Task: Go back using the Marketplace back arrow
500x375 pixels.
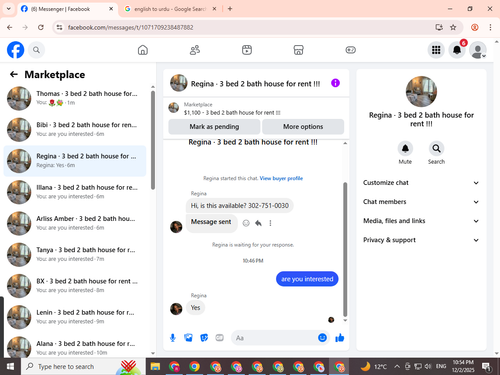Action: [x=14, y=74]
